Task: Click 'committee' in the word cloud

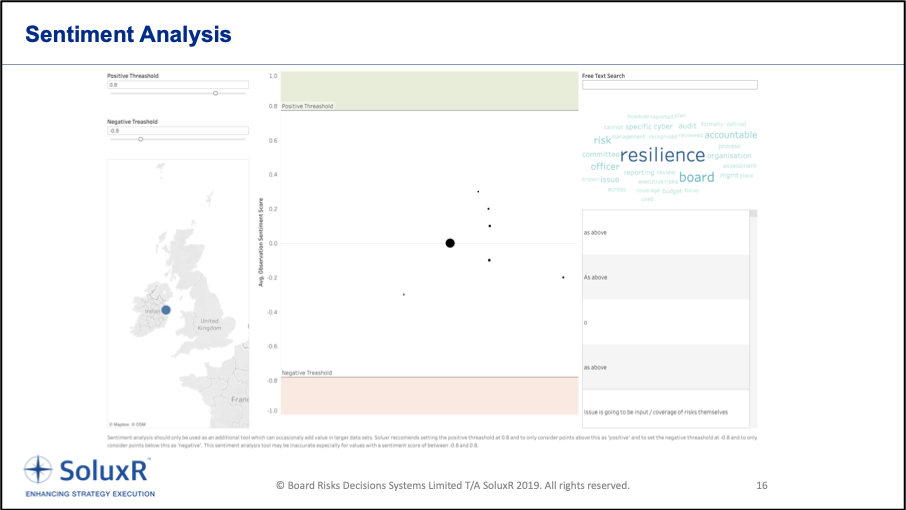Action: tap(600, 155)
